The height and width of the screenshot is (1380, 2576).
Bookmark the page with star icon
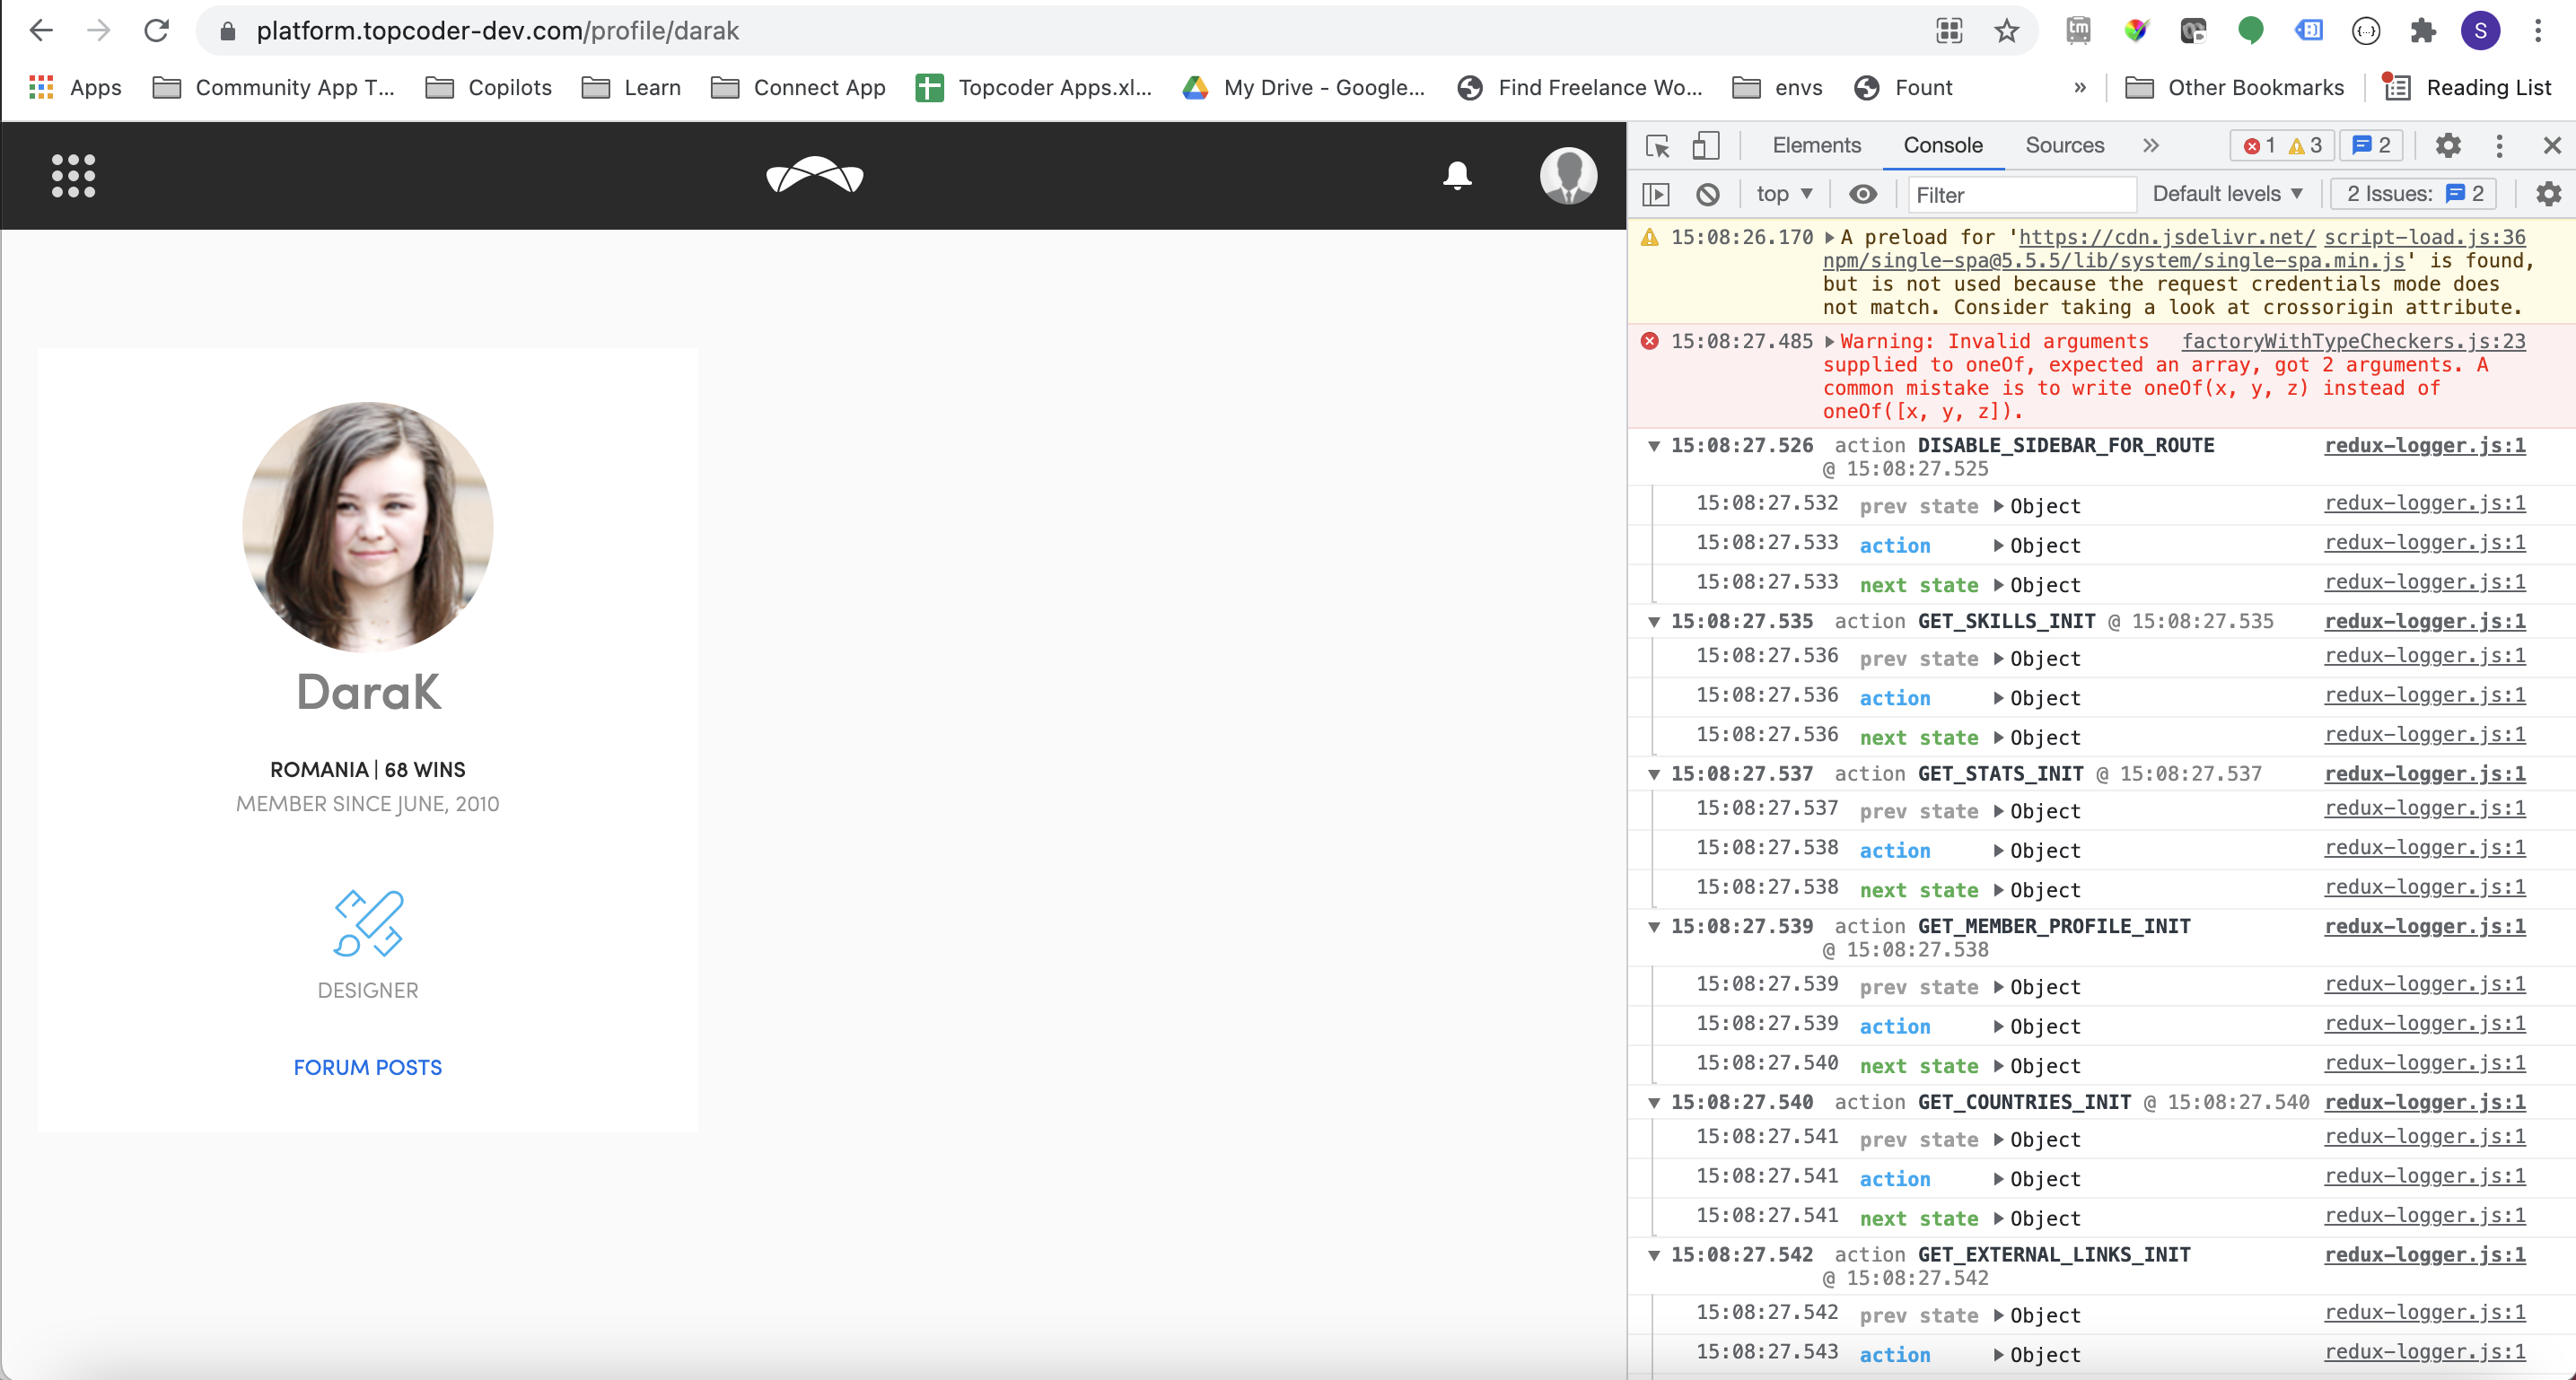tap(2006, 31)
